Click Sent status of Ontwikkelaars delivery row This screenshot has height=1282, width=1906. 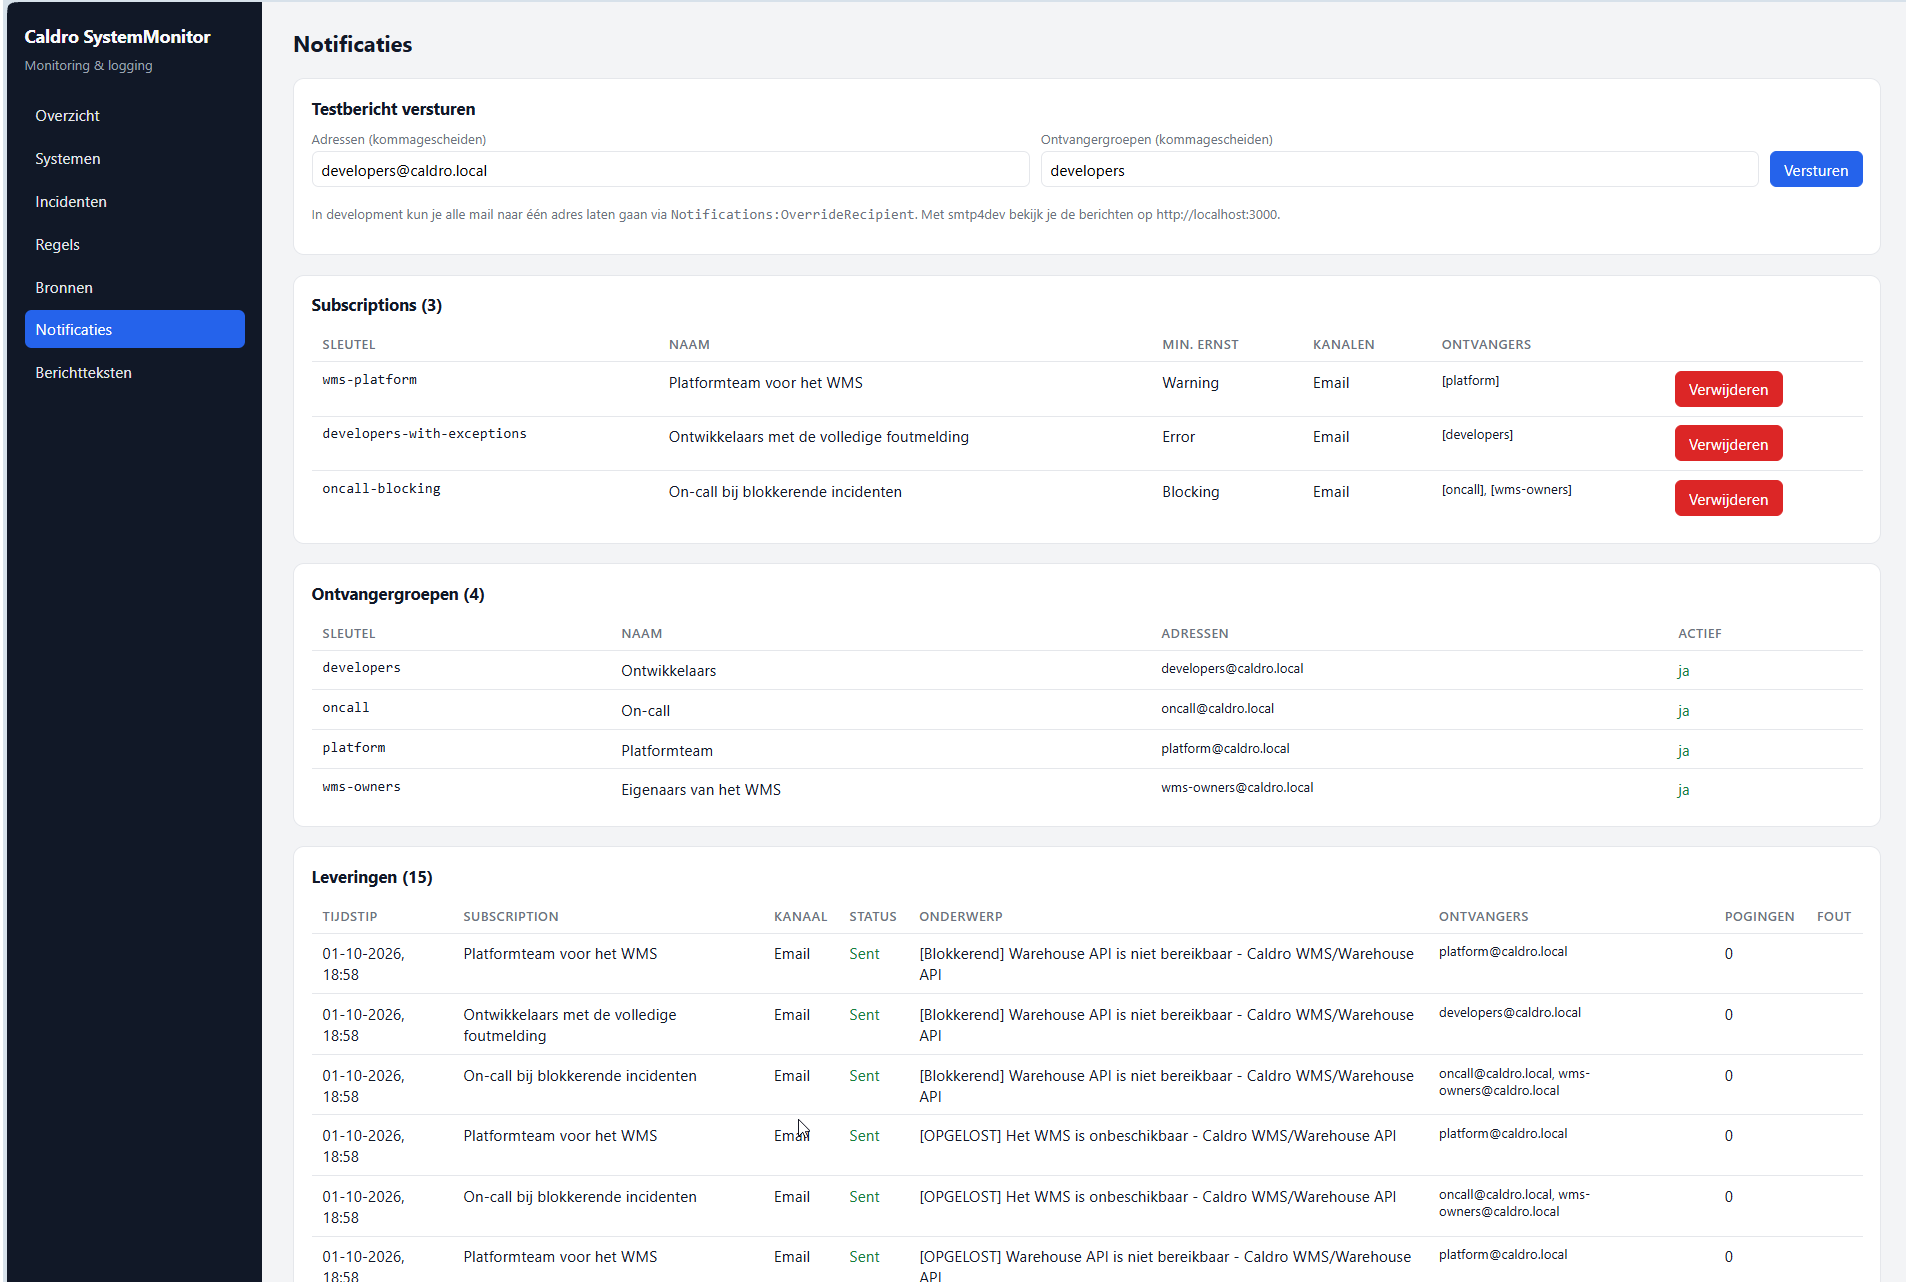pos(864,1015)
